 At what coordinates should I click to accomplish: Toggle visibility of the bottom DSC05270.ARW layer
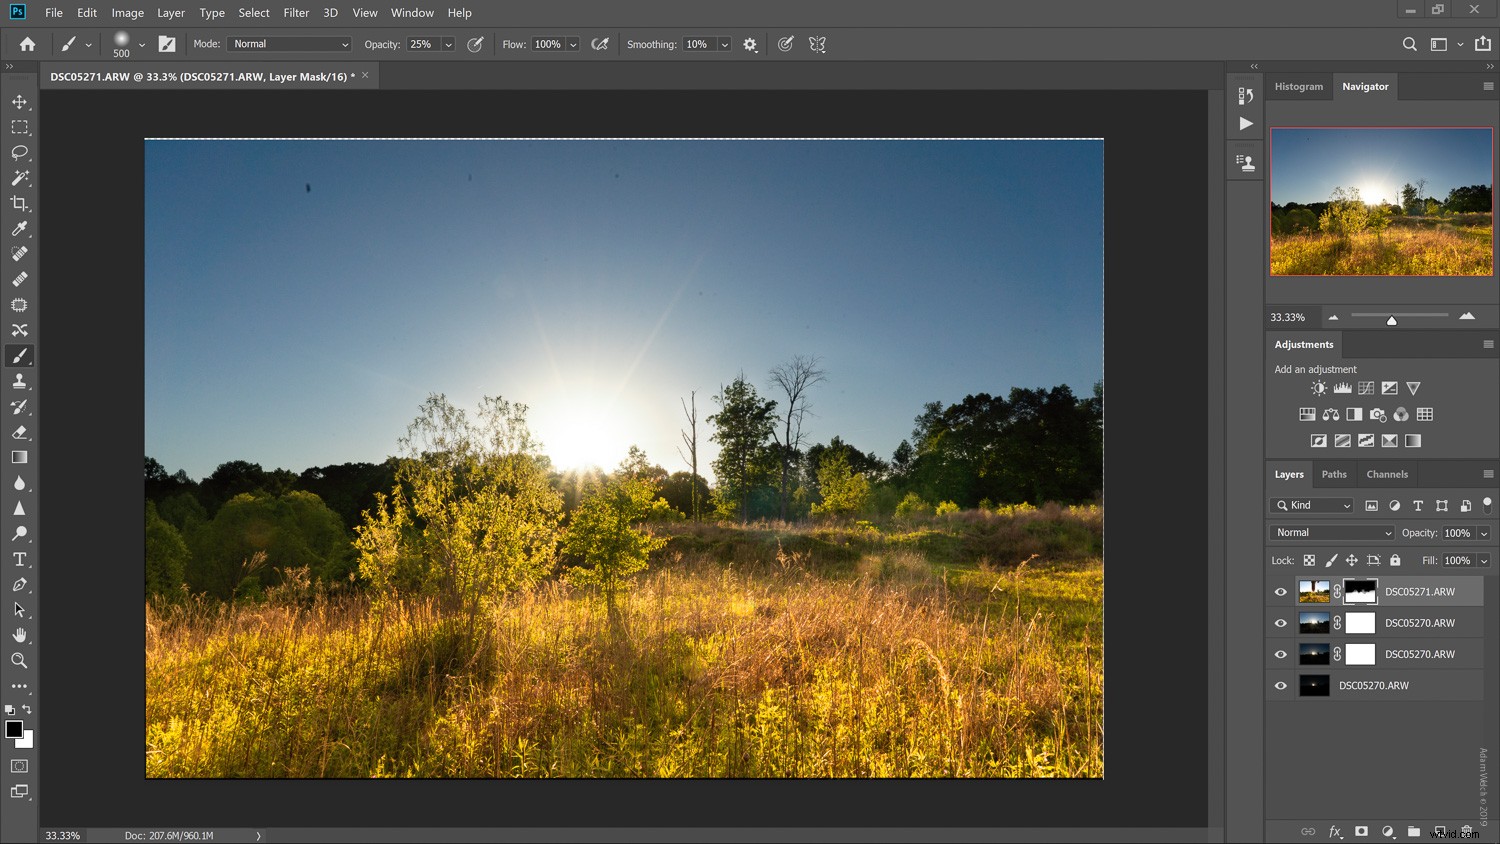(x=1281, y=685)
